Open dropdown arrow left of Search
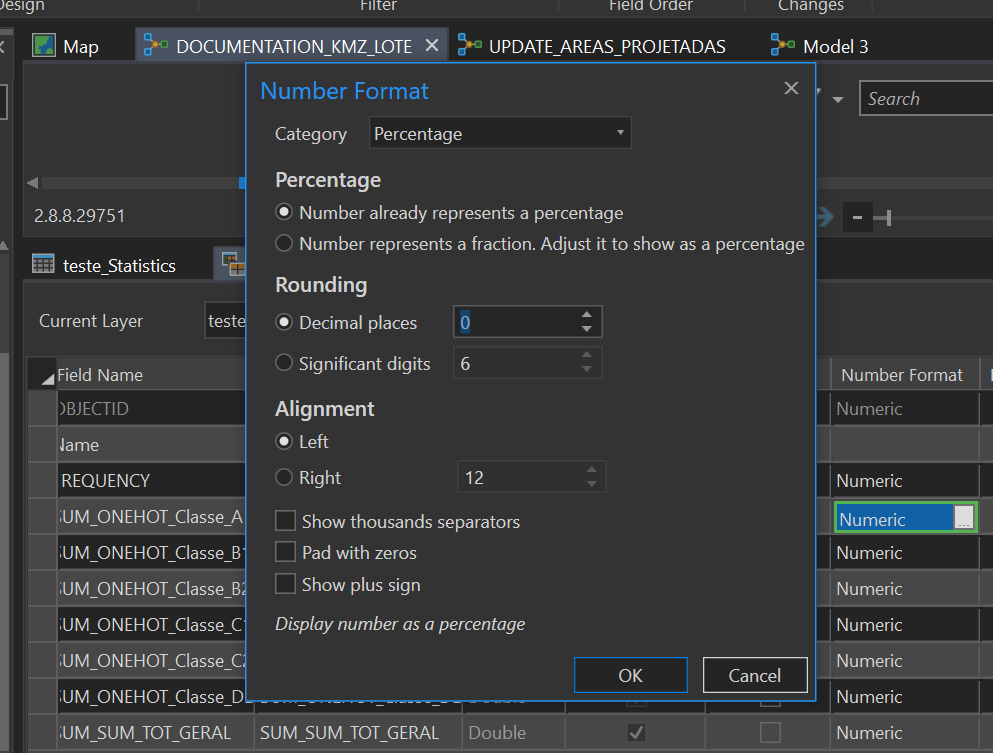Screen dimensions: 993x753 coord(838,99)
